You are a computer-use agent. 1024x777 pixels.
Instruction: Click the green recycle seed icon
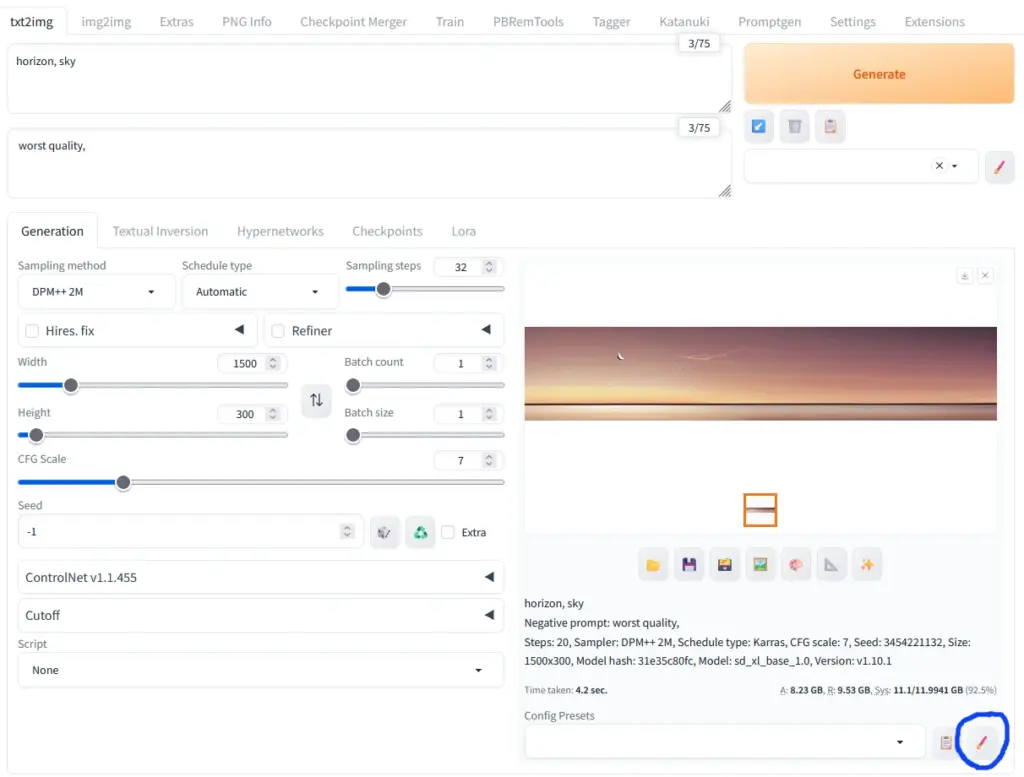click(420, 533)
